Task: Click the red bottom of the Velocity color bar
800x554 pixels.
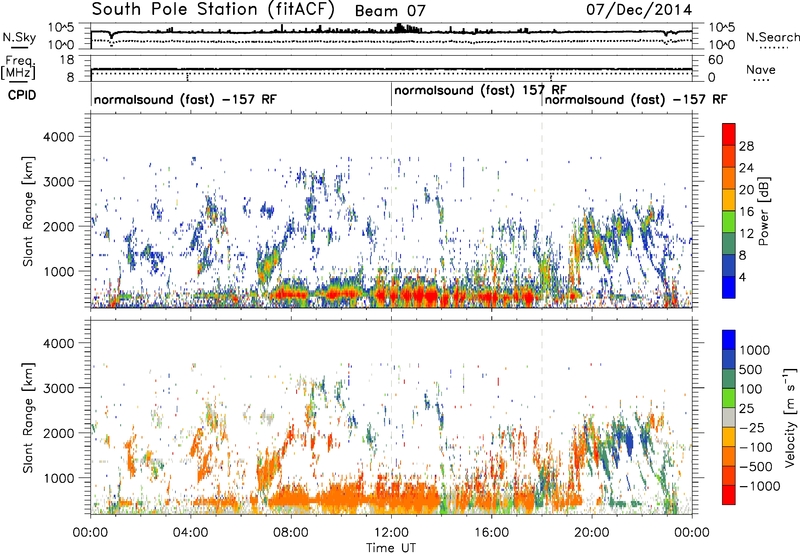Action: click(x=729, y=495)
